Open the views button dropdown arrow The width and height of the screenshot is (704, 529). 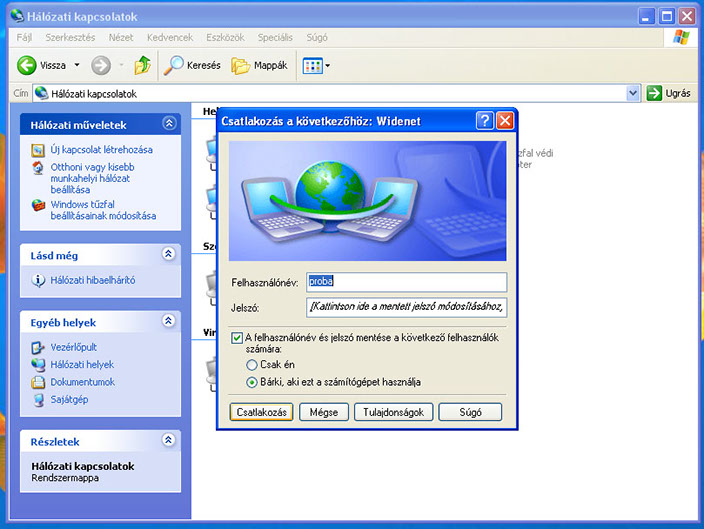327,66
